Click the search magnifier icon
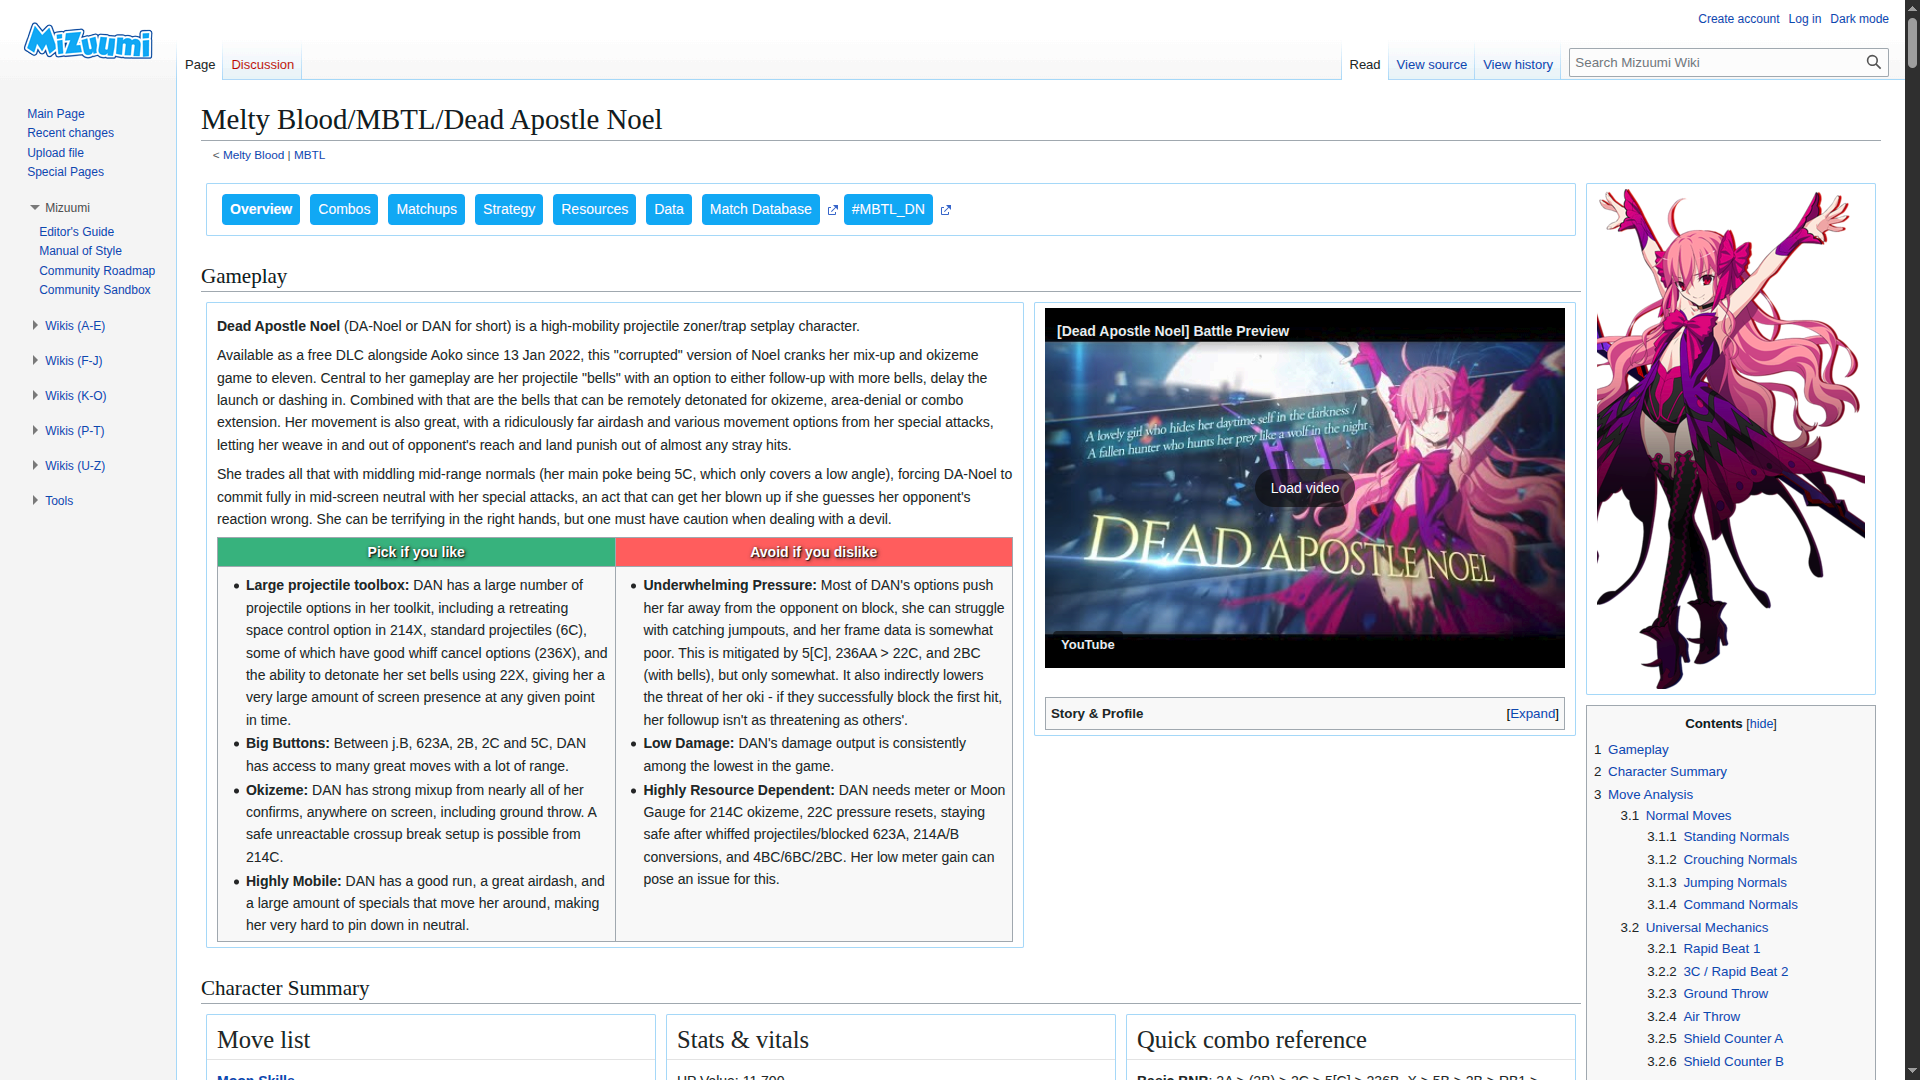This screenshot has height=1080, width=1920. tap(1873, 62)
